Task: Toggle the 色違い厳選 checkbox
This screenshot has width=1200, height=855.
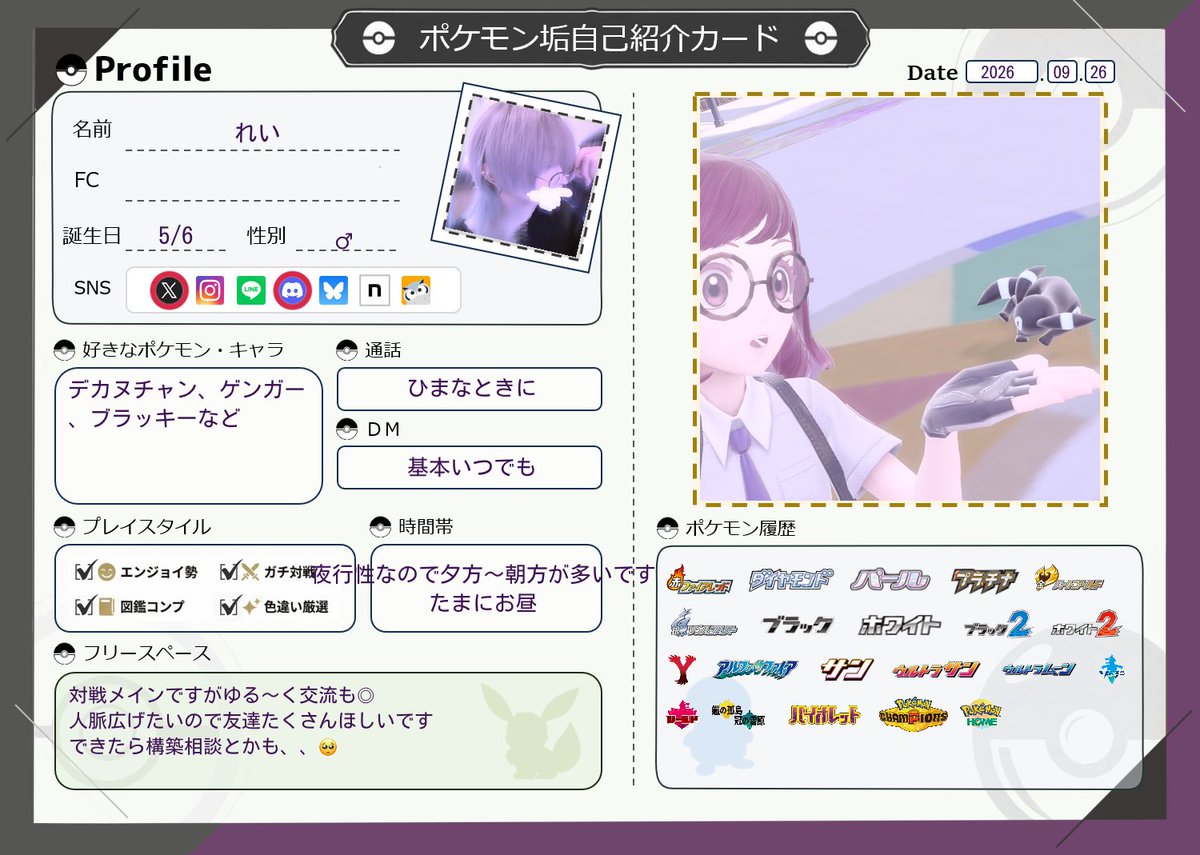Action: 228,606
